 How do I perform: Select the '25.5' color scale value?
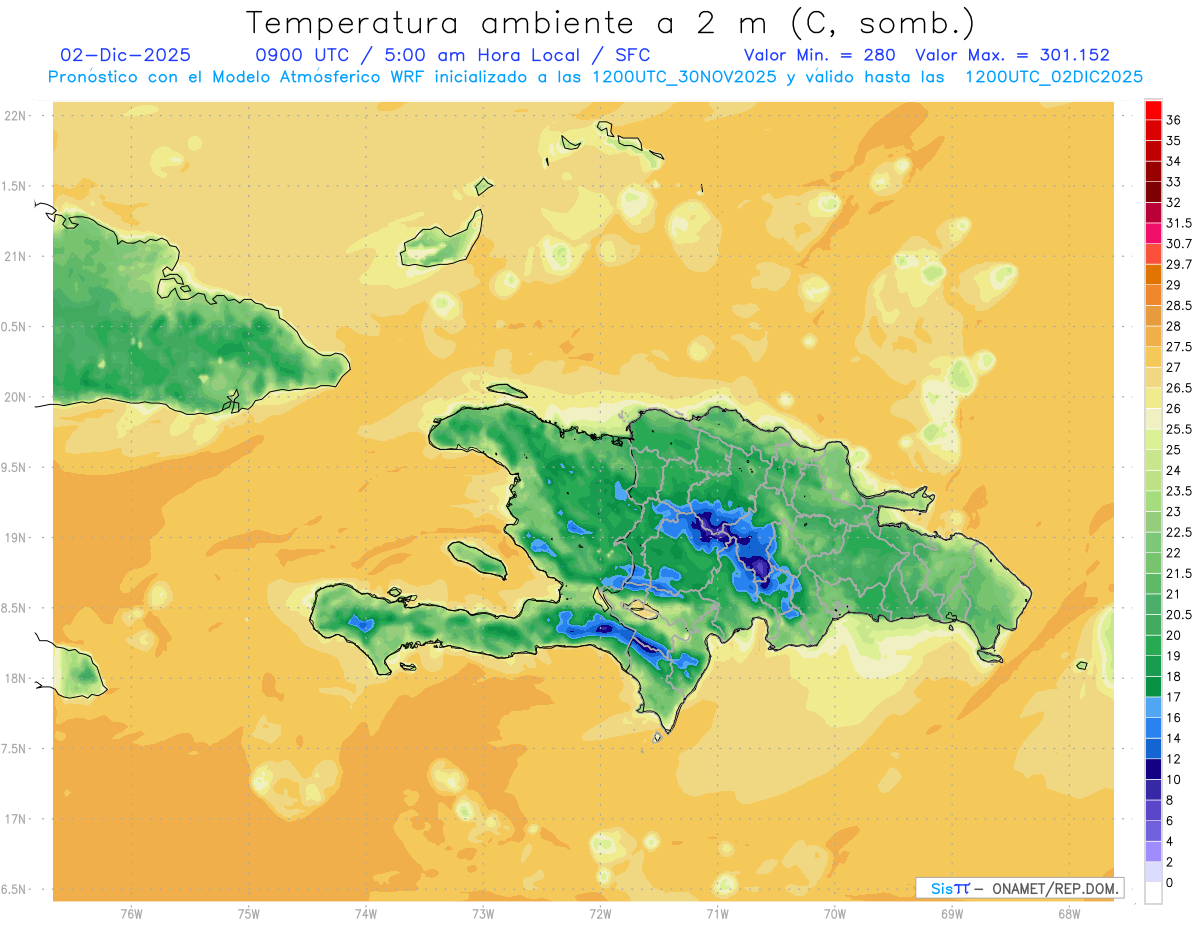click(x=1179, y=430)
